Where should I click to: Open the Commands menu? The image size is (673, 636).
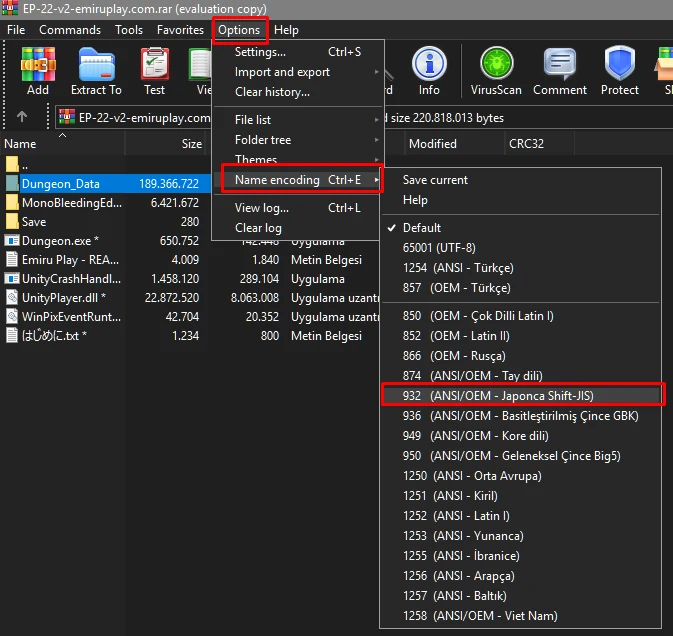[70, 30]
